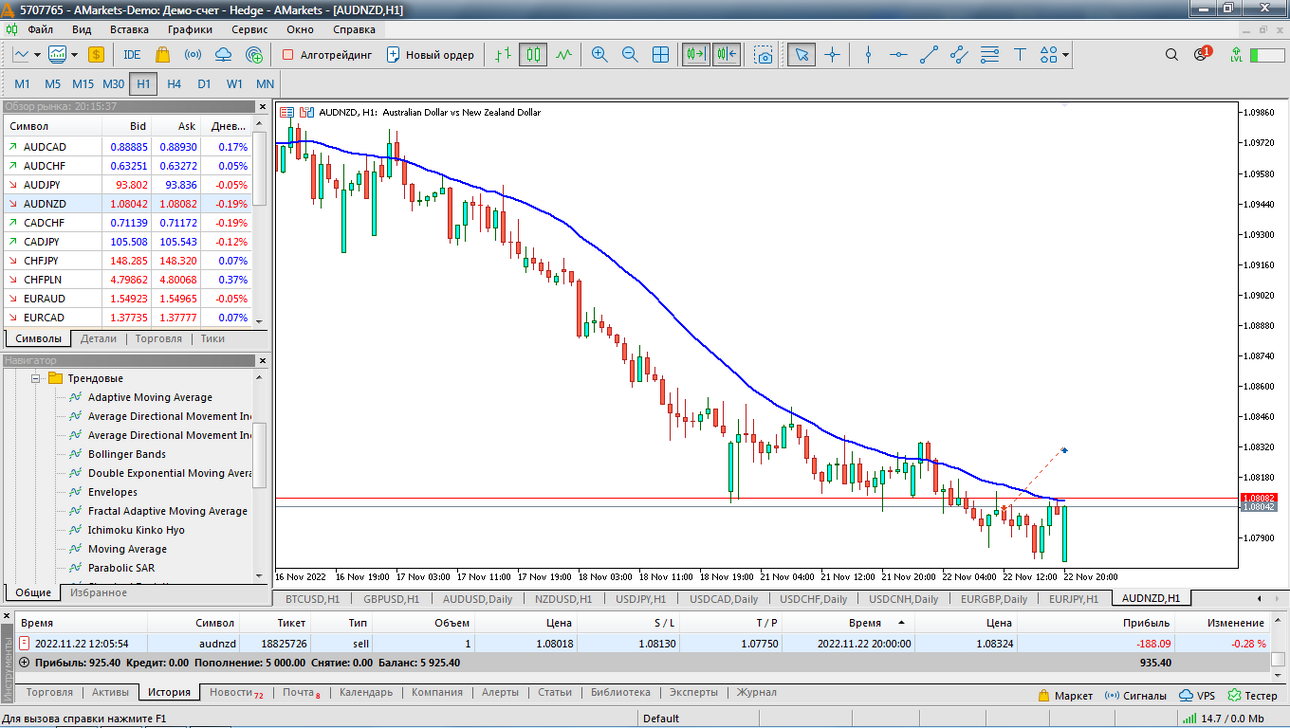Open the Новости tab in toolbox

tap(237, 692)
